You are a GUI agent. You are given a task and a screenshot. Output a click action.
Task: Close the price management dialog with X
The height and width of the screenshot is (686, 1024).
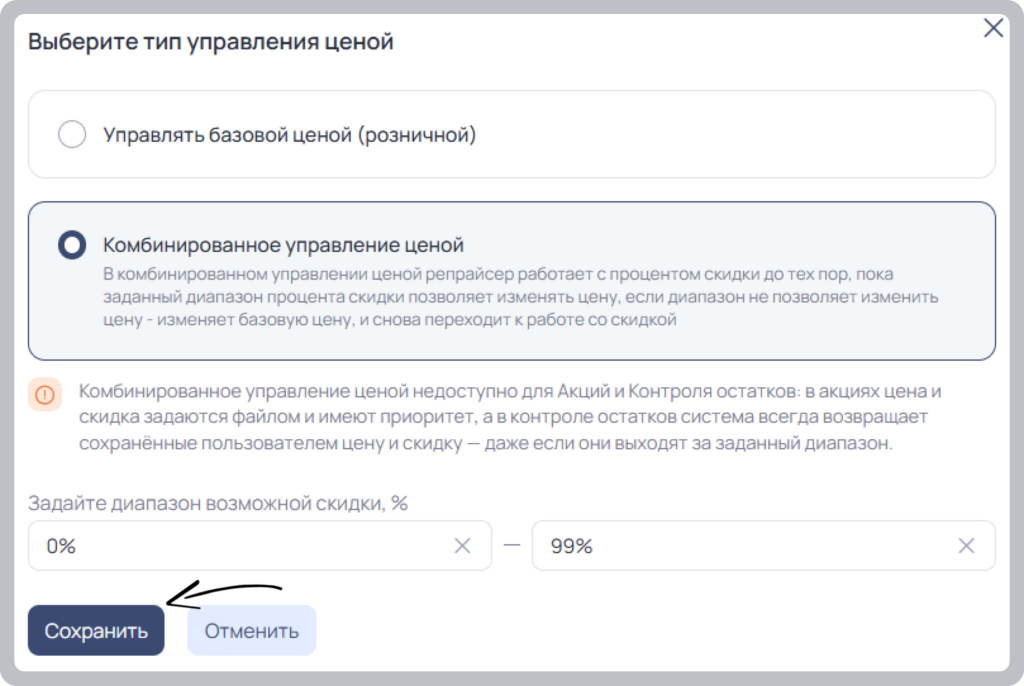[993, 28]
